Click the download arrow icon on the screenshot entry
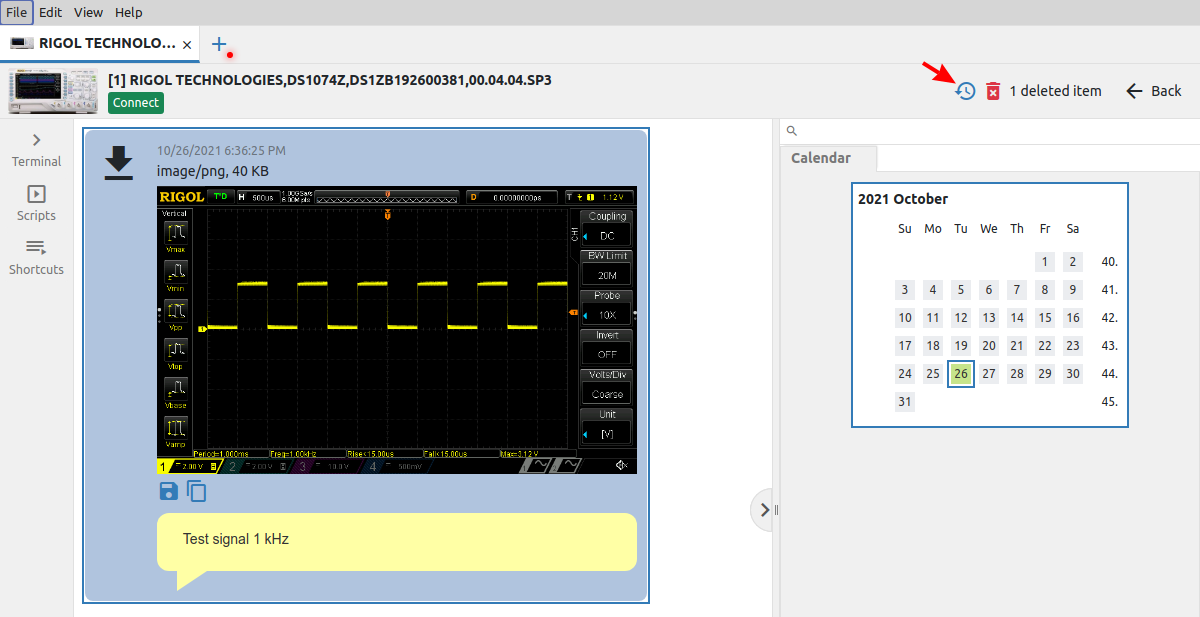This screenshot has height=617, width=1200. [x=119, y=164]
